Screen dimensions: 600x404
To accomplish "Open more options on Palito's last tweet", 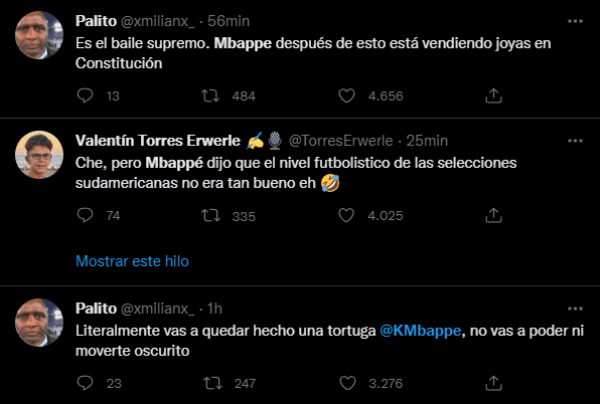I will coord(575,307).
